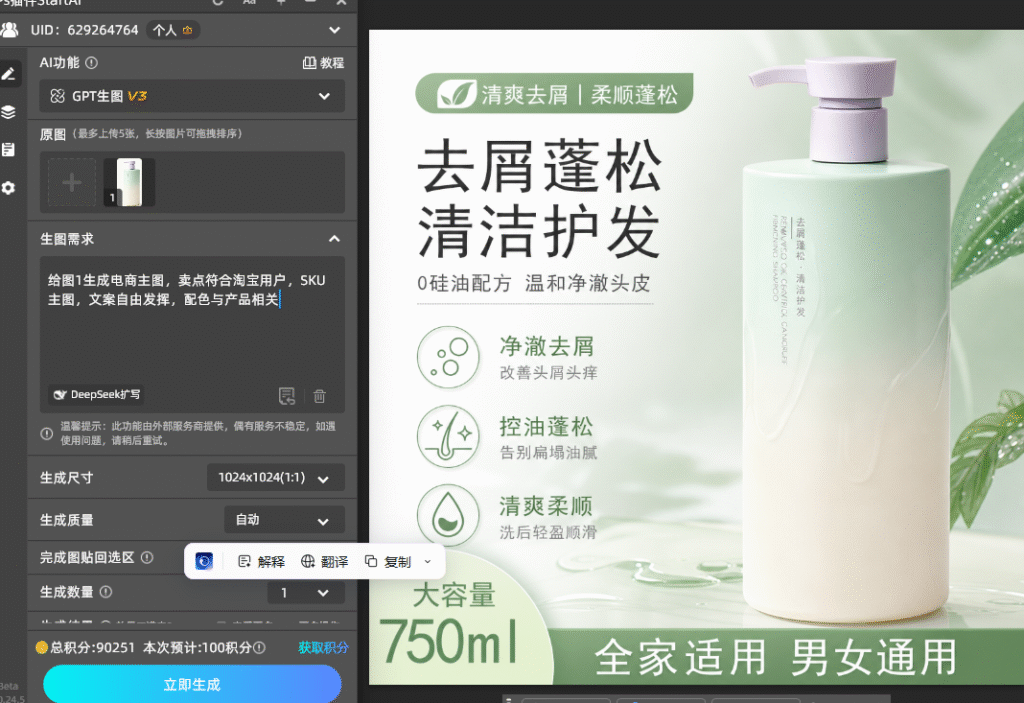Click the DeepSeek whale icon
Screen dimensions: 1024x703
click(60, 395)
